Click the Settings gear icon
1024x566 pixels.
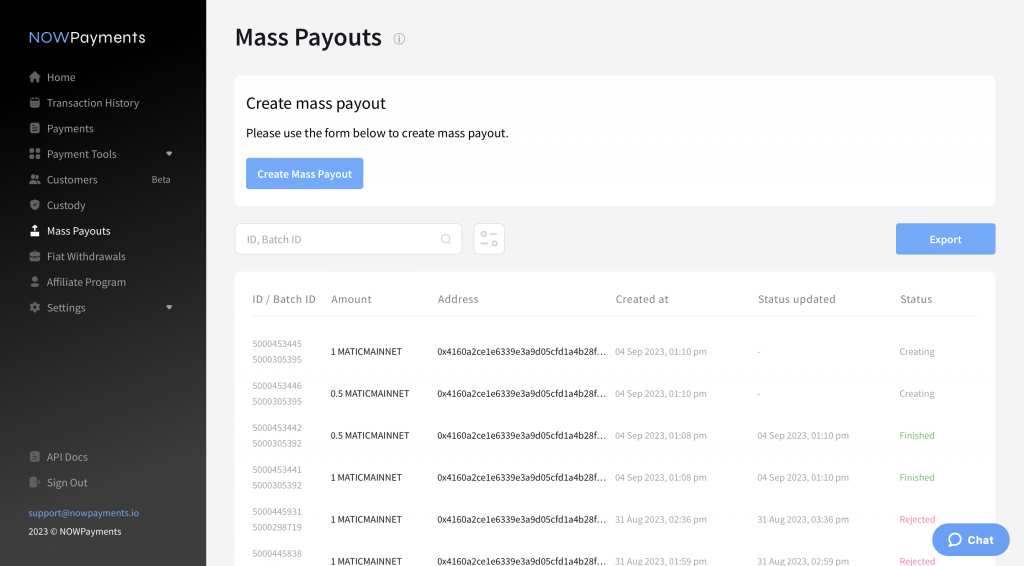[35, 307]
